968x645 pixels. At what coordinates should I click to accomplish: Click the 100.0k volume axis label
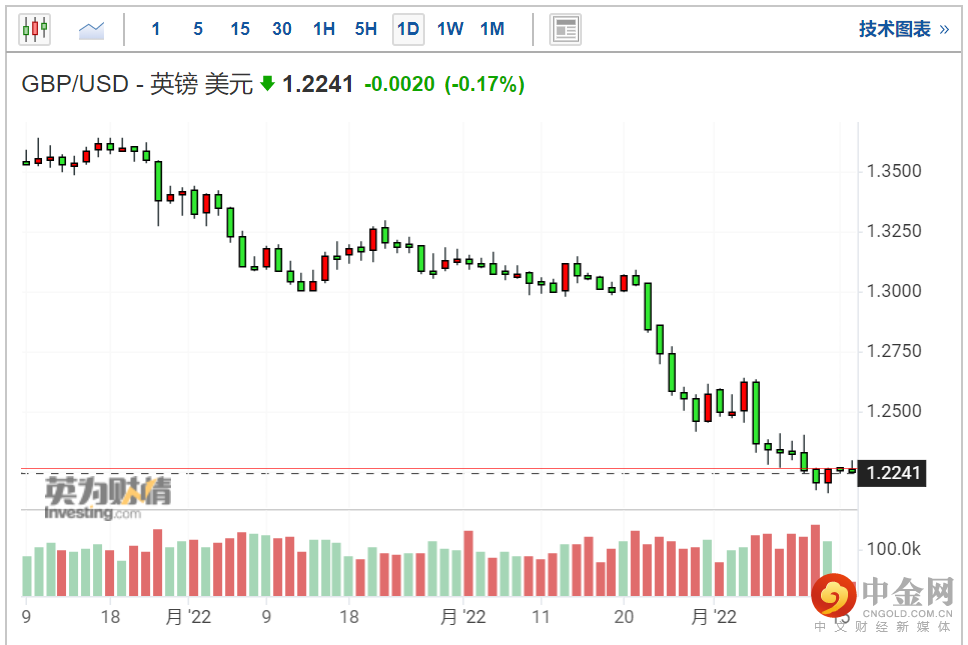pyautogui.click(x=894, y=549)
